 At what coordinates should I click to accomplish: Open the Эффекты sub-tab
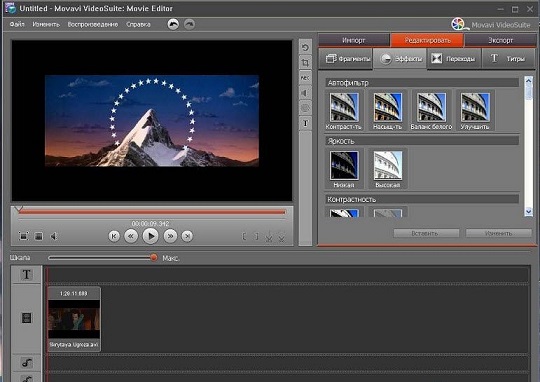click(x=400, y=59)
